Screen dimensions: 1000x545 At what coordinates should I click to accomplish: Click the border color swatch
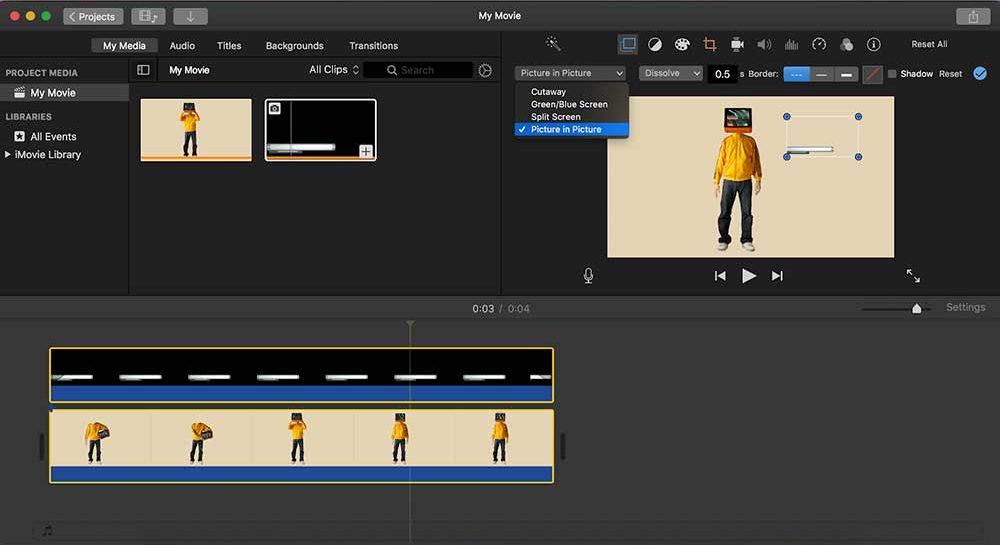tap(872, 74)
